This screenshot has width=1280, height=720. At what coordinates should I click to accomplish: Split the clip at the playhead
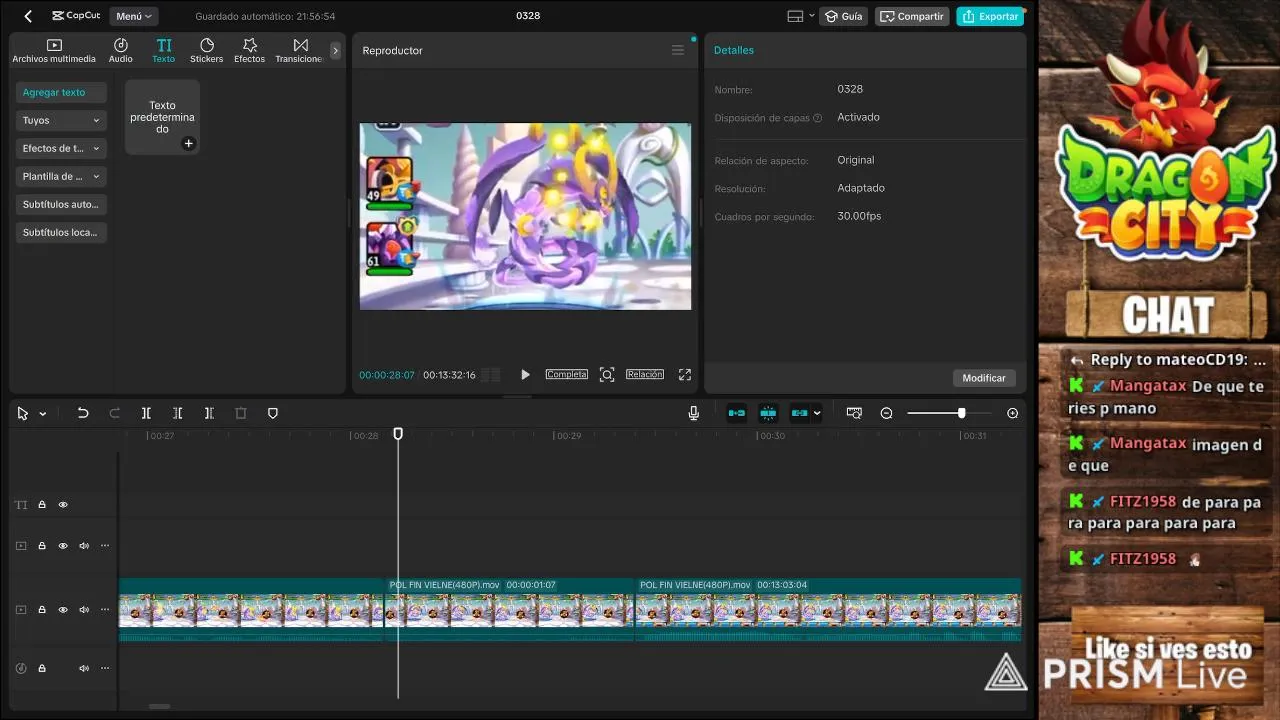point(146,413)
